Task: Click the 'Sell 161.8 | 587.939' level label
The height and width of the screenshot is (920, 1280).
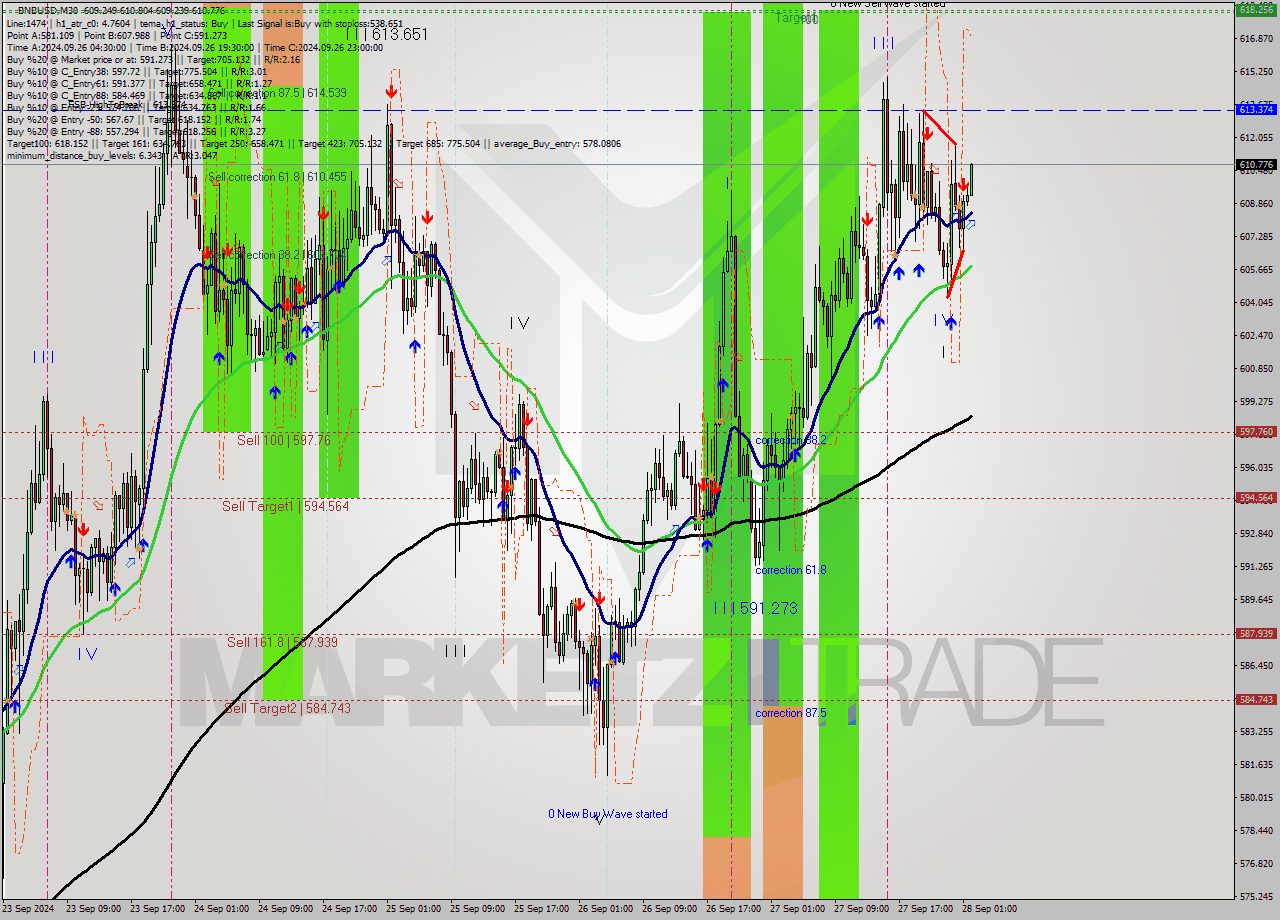Action: 282,642
